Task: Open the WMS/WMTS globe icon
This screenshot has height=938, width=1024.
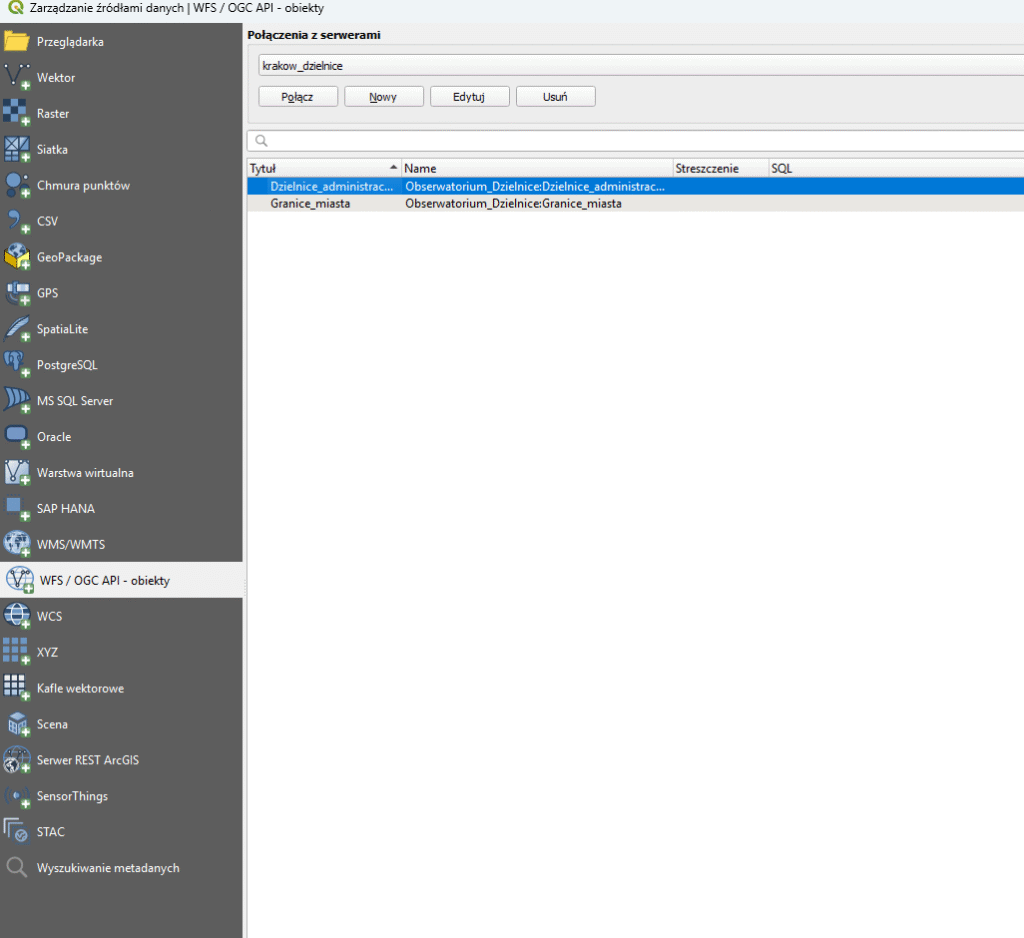Action: (x=17, y=544)
